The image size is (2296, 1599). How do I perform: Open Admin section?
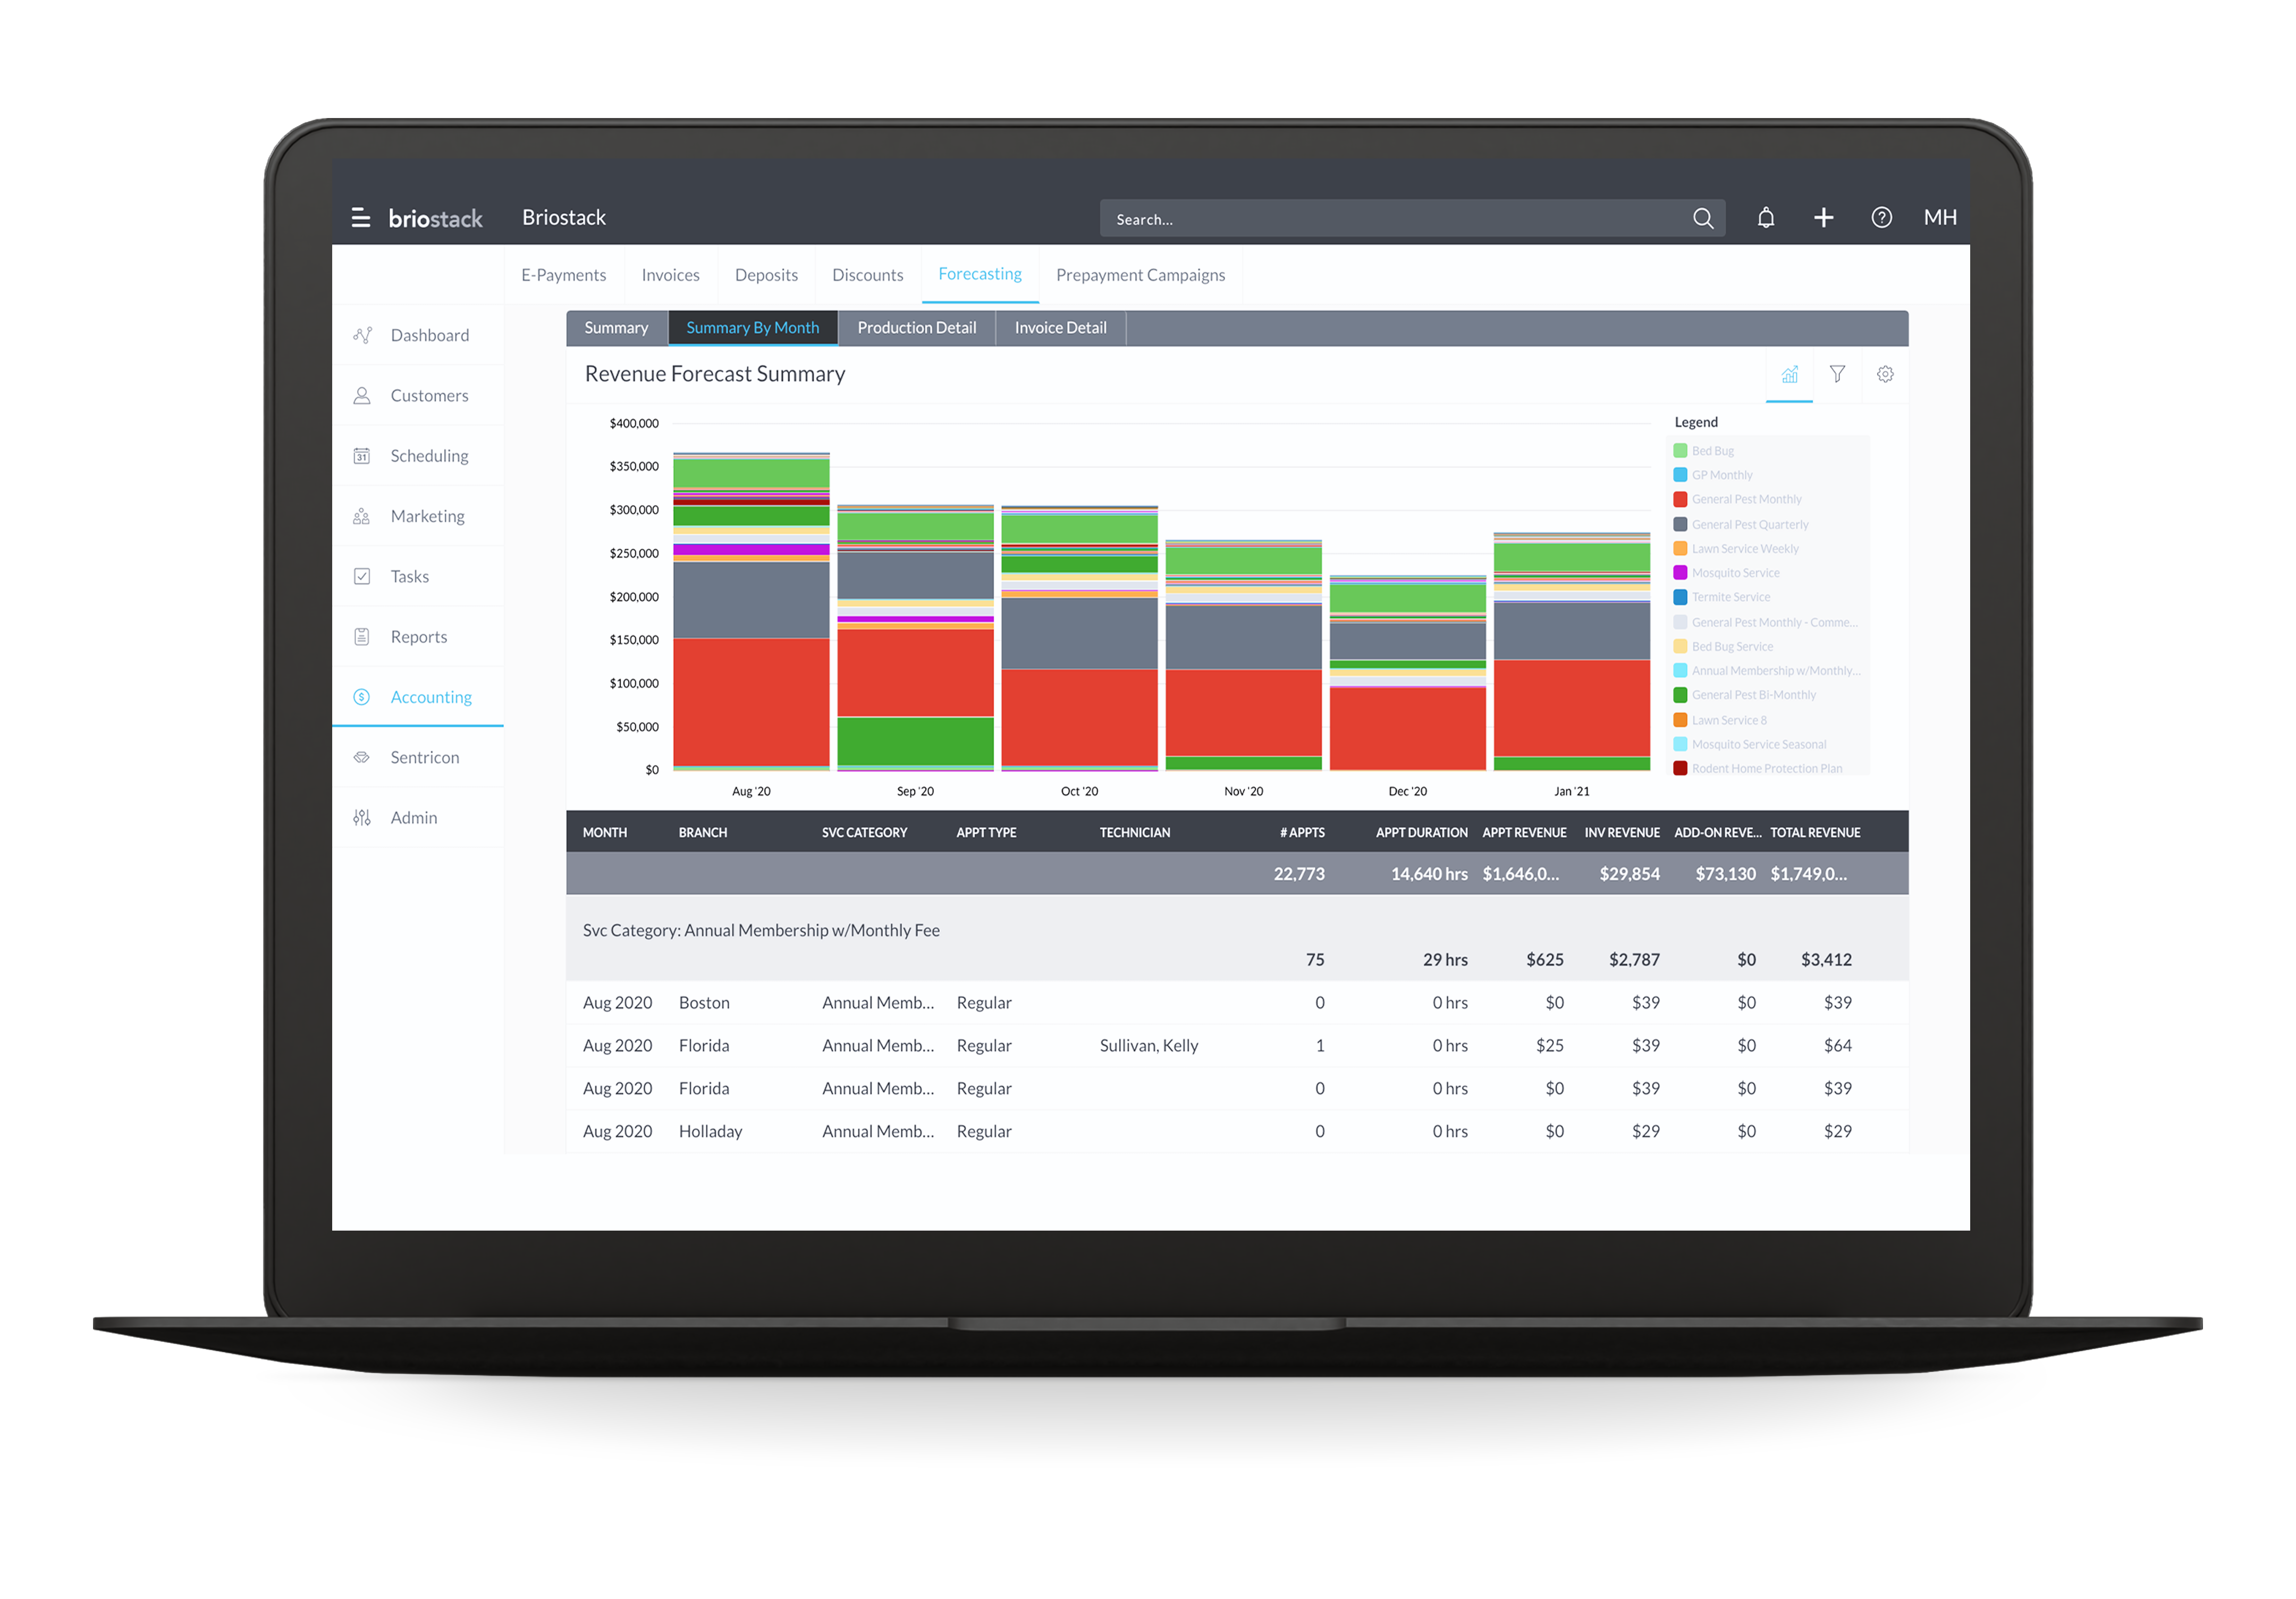(x=418, y=818)
